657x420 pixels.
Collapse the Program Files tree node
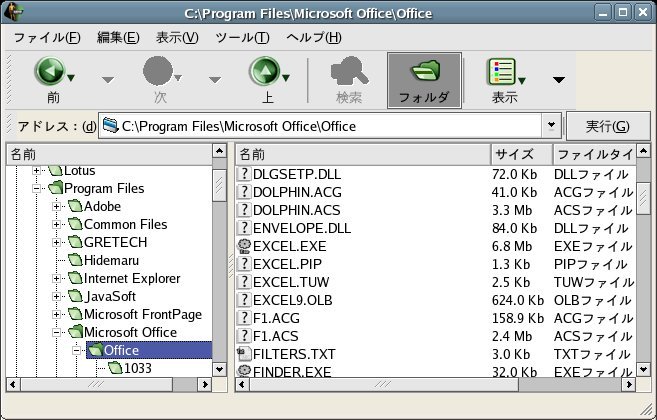point(36,188)
